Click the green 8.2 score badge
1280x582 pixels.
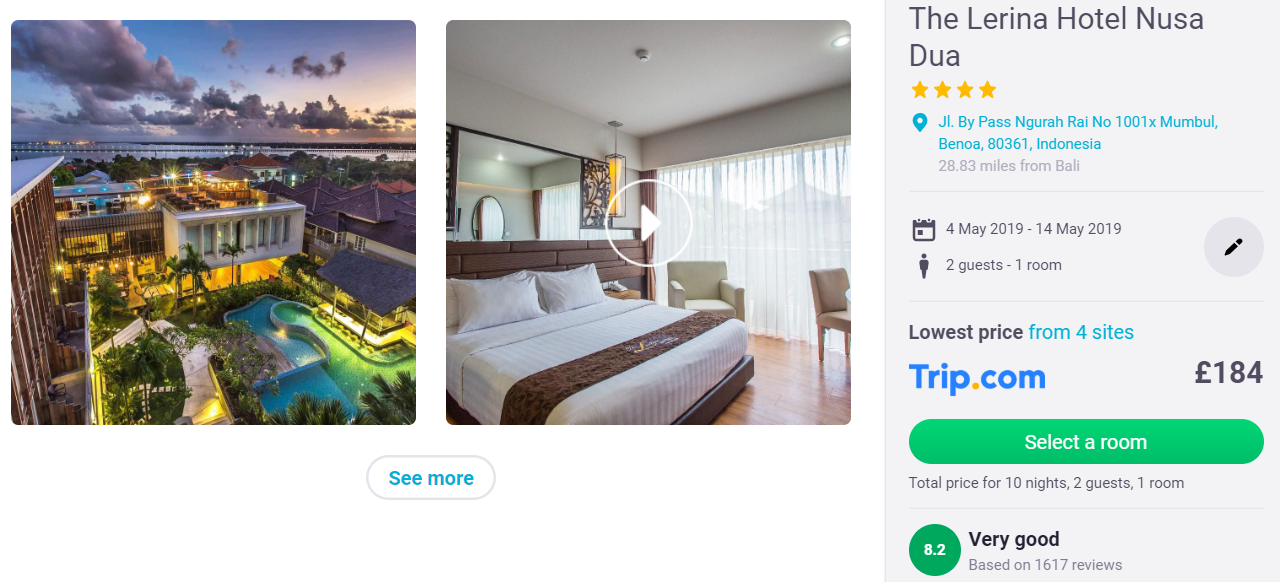(x=934, y=550)
